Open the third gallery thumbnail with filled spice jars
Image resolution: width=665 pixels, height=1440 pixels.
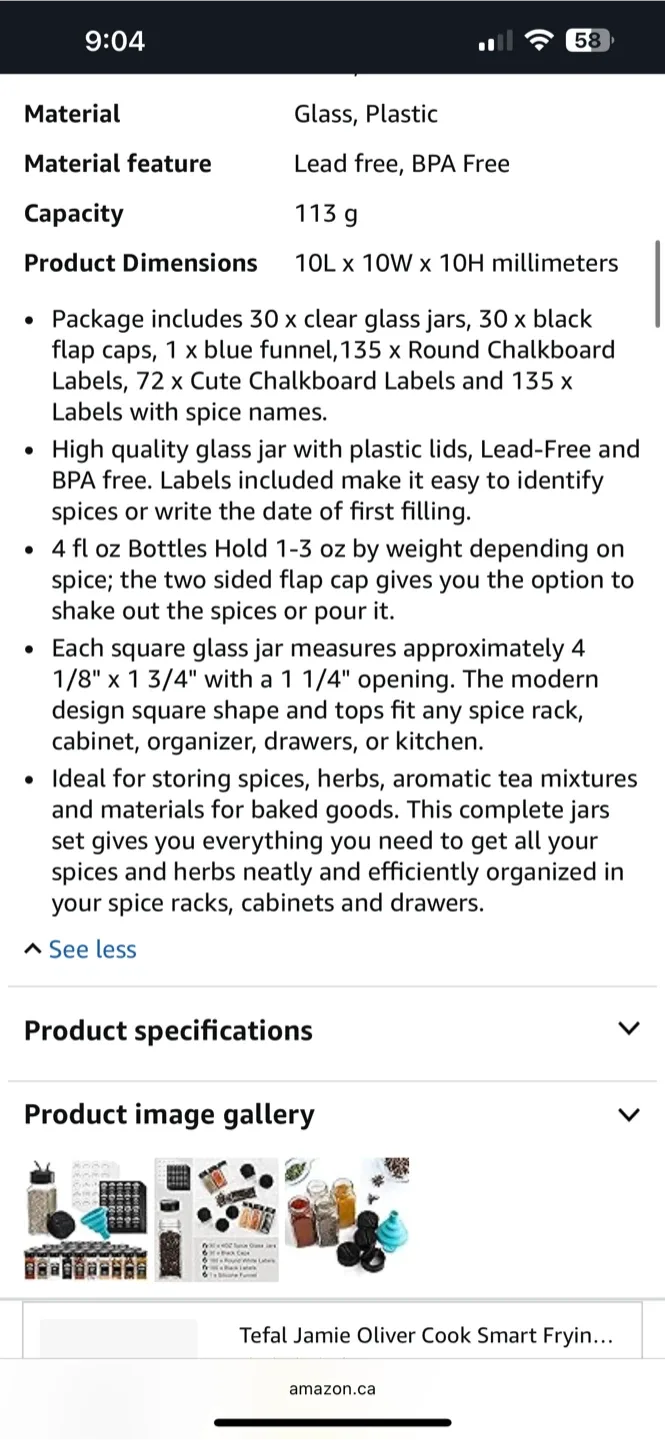347,1219
